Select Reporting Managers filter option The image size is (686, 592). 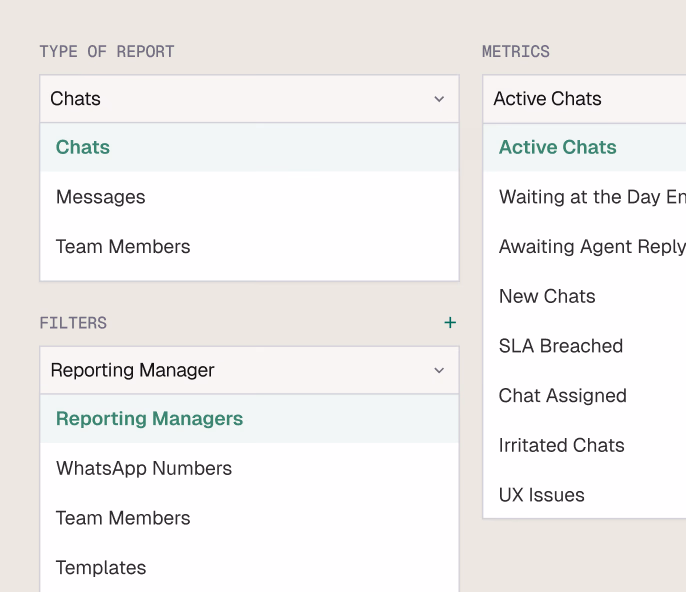pyautogui.click(x=150, y=419)
